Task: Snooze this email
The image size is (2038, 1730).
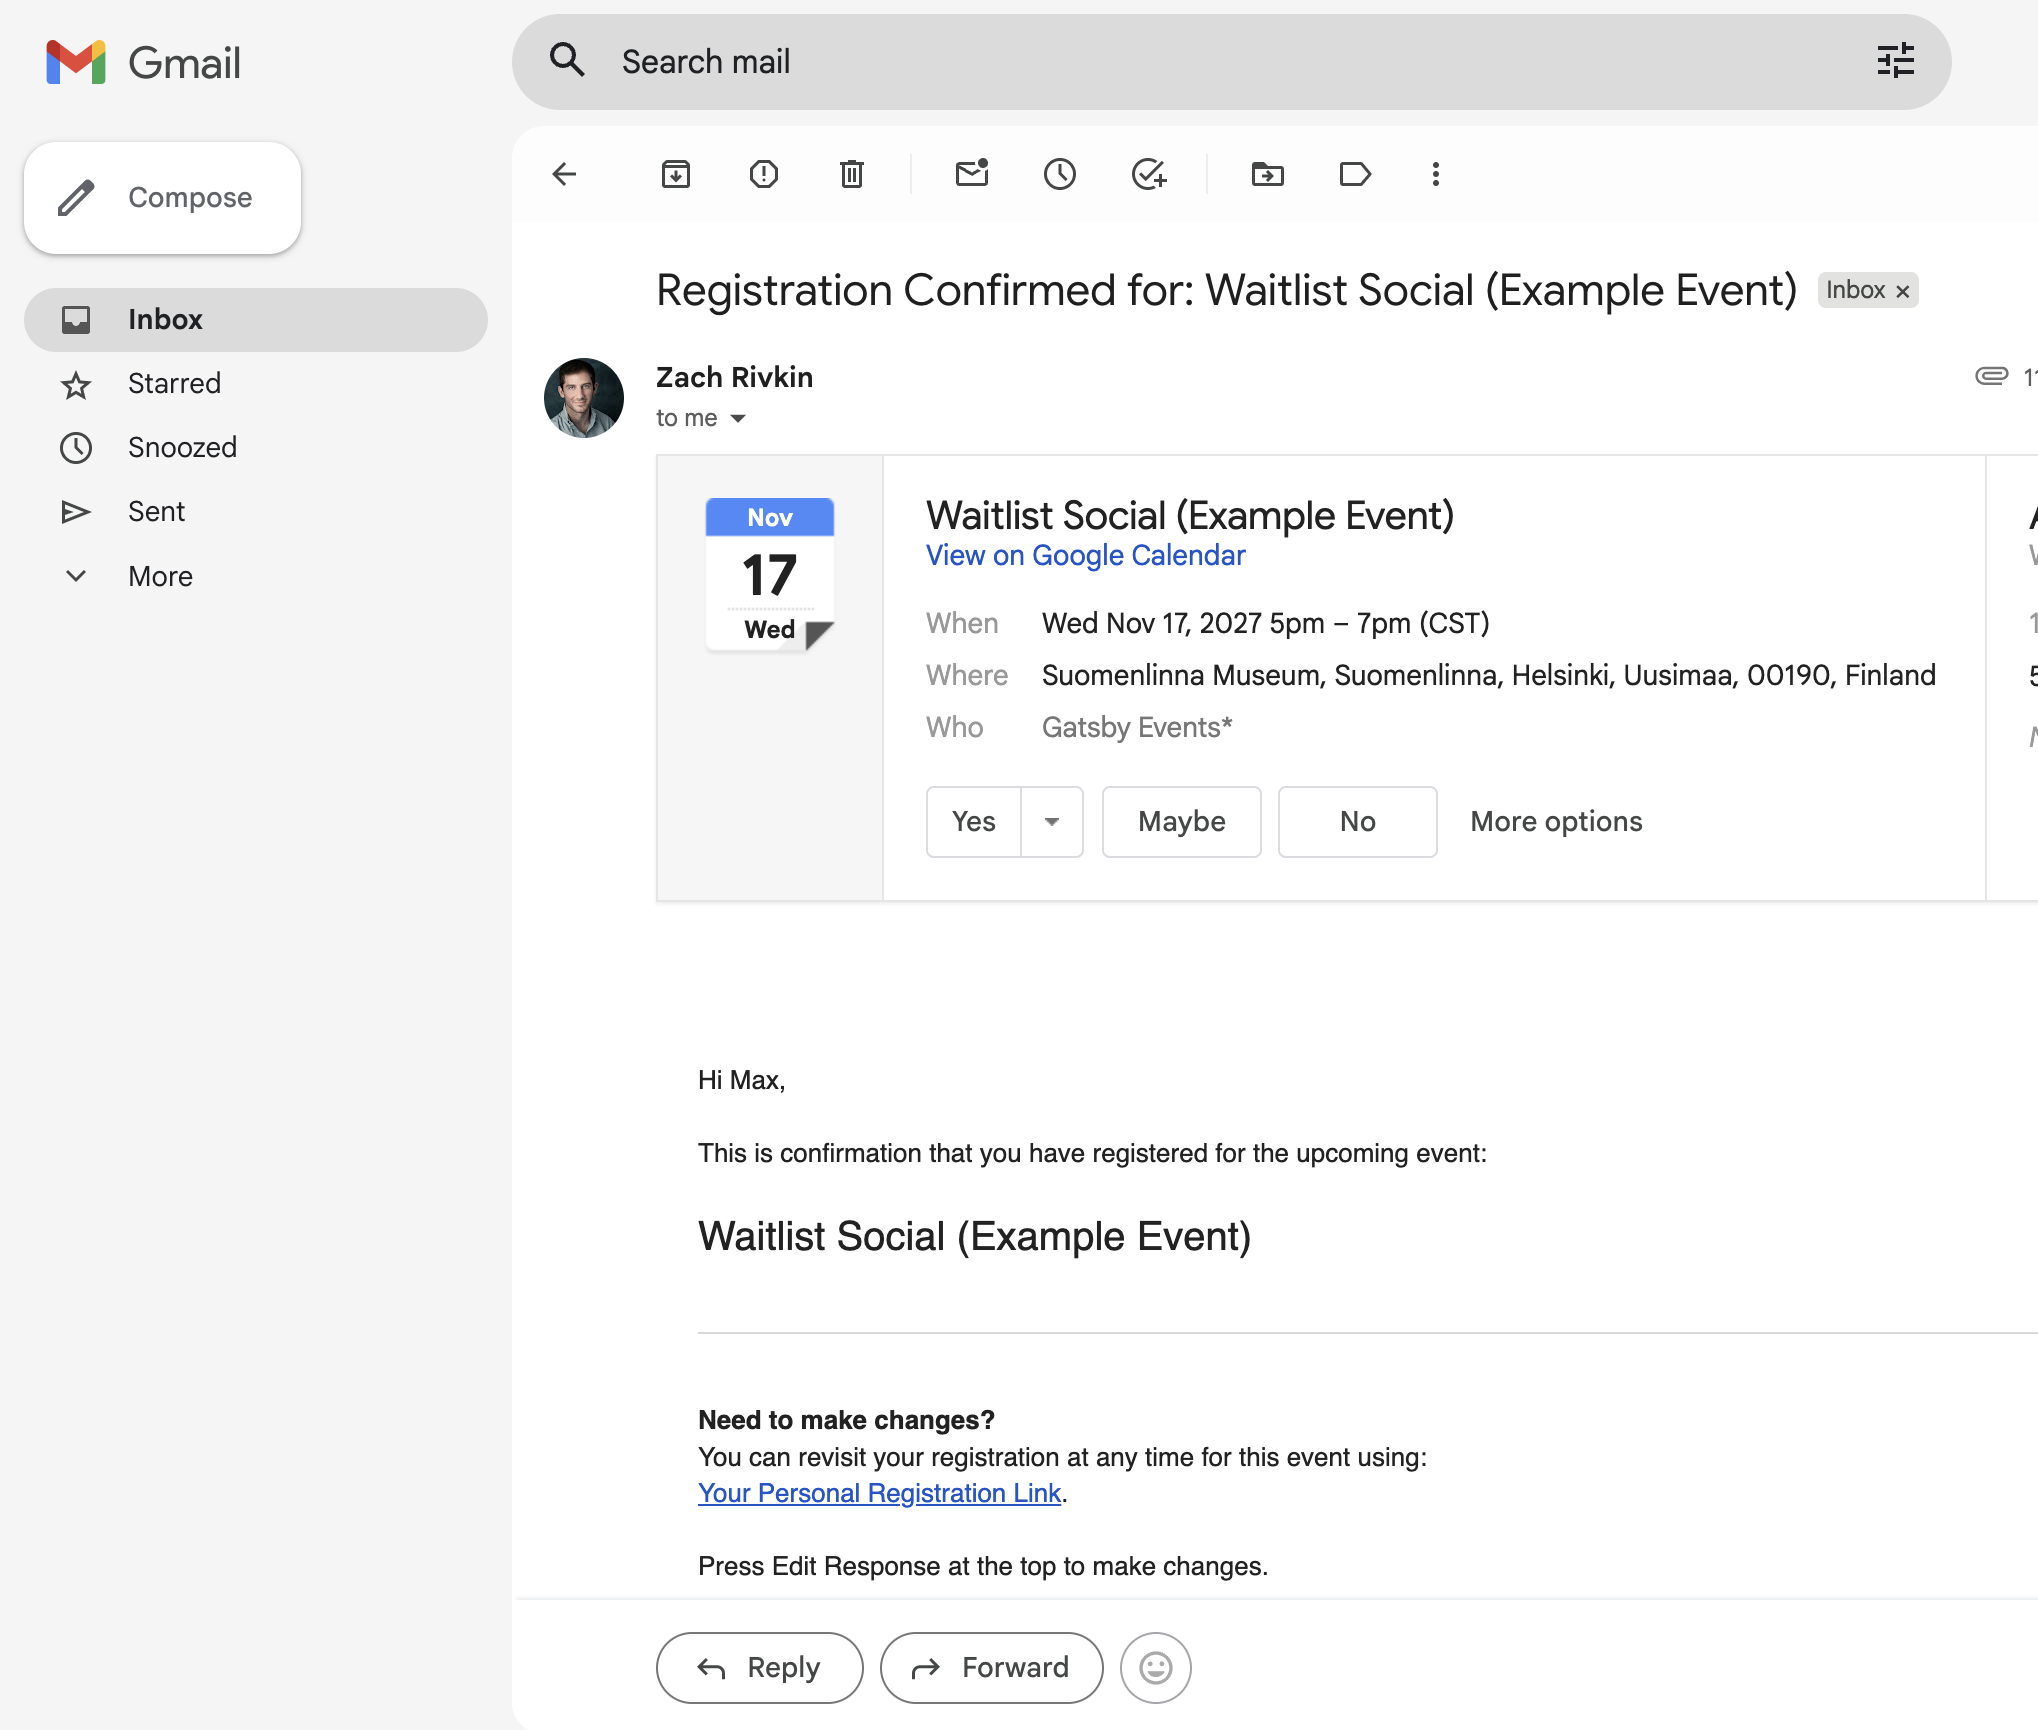Action: click(x=1059, y=174)
